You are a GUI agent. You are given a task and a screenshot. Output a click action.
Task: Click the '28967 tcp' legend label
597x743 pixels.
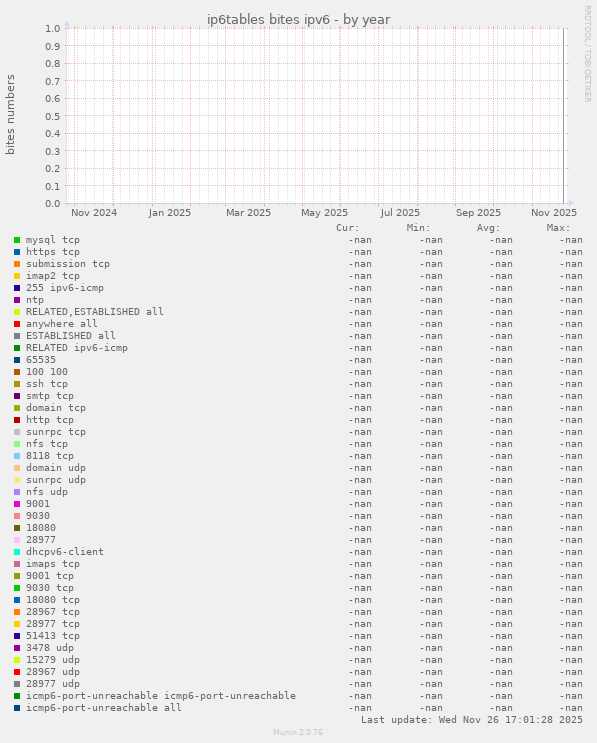53,612
